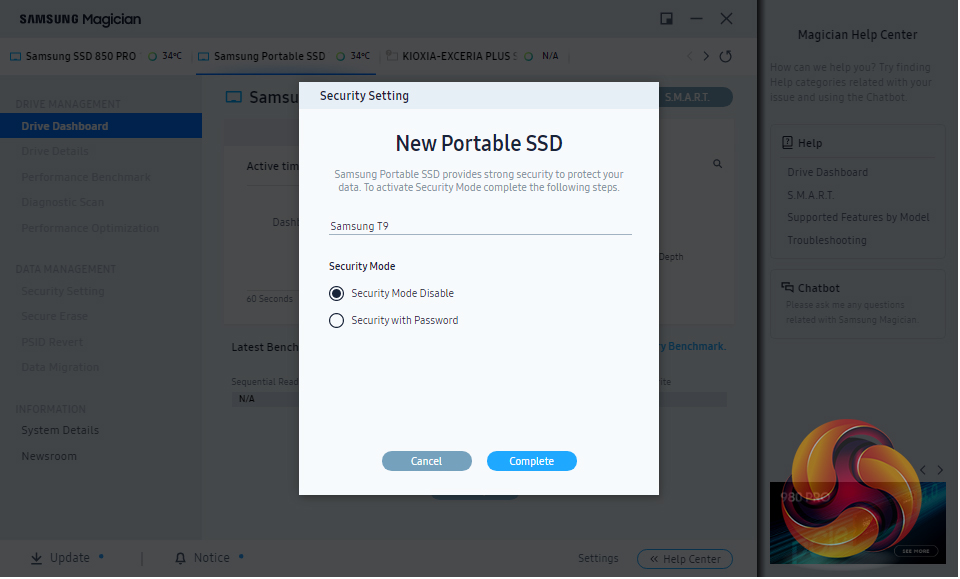This screenshot has height=579, width=960.
Task: Open Security Setting sidebar item
Action: pyautogui.click(x=62, y=291)
